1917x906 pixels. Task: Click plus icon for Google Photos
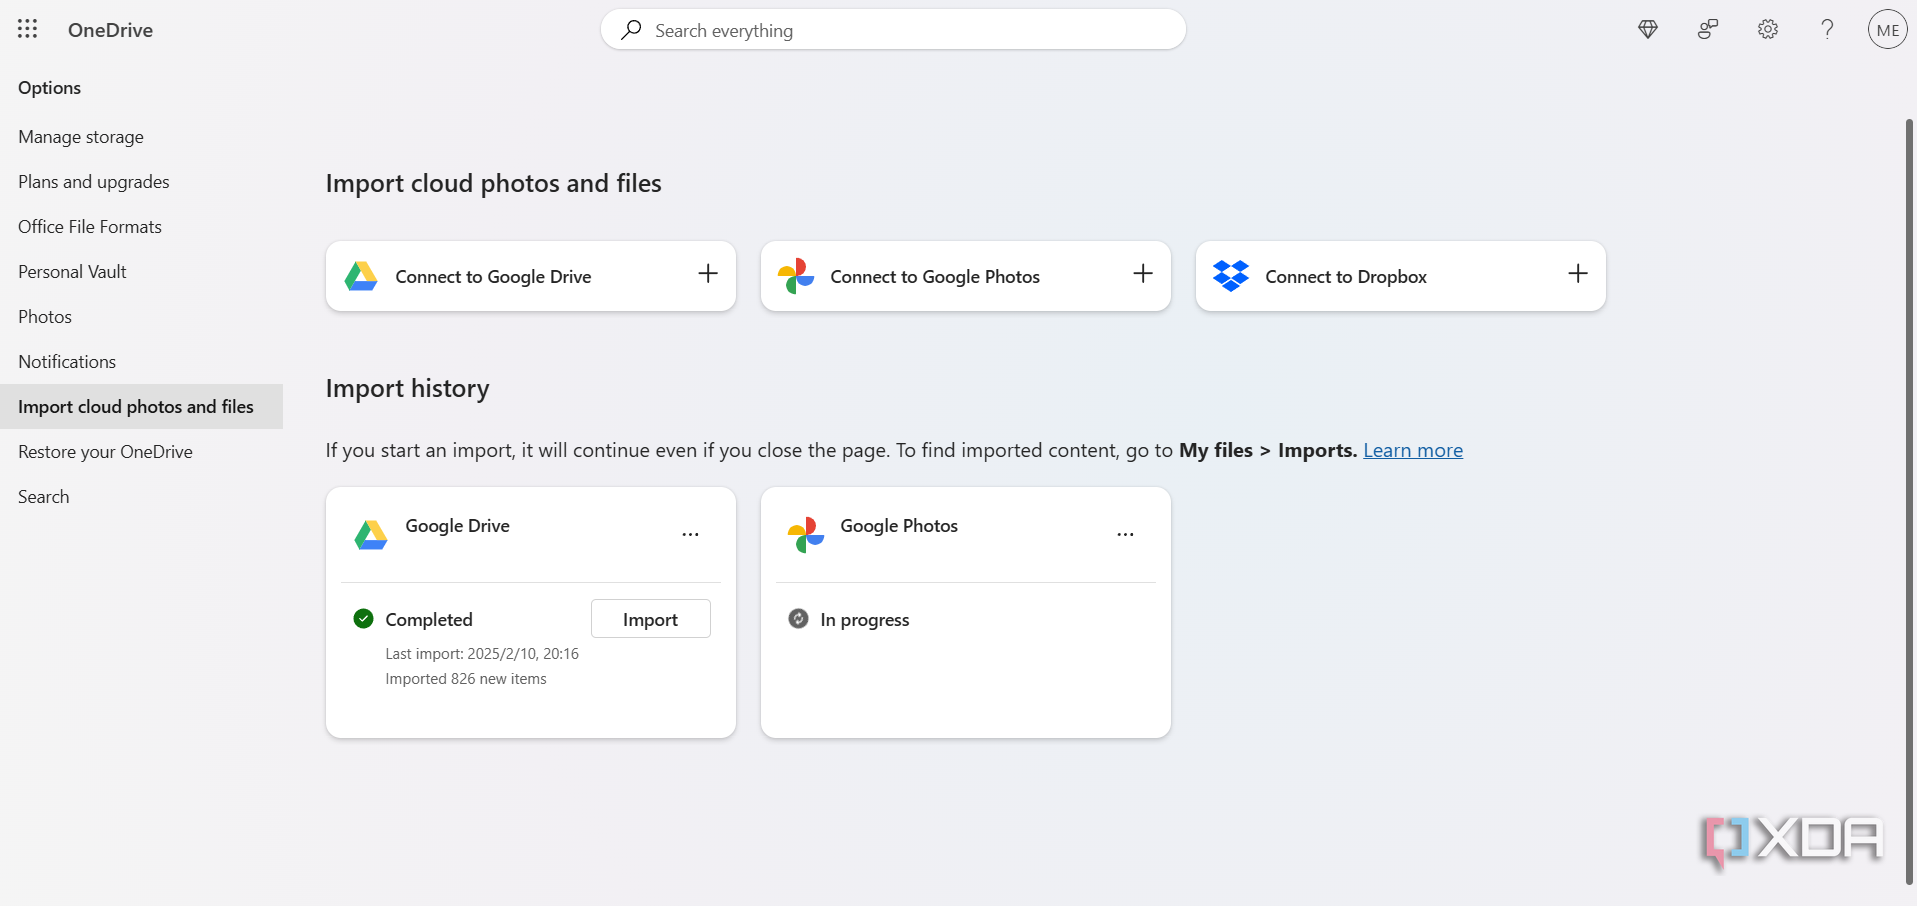(1143, 274)
